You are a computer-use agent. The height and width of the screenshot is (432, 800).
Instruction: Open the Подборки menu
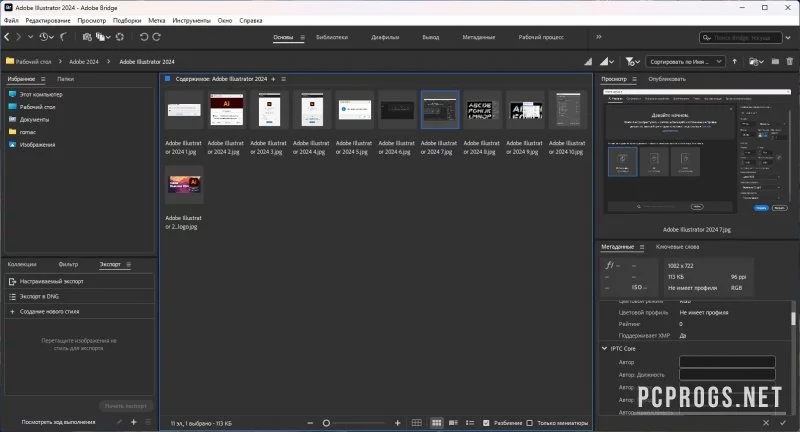[127, 20]
